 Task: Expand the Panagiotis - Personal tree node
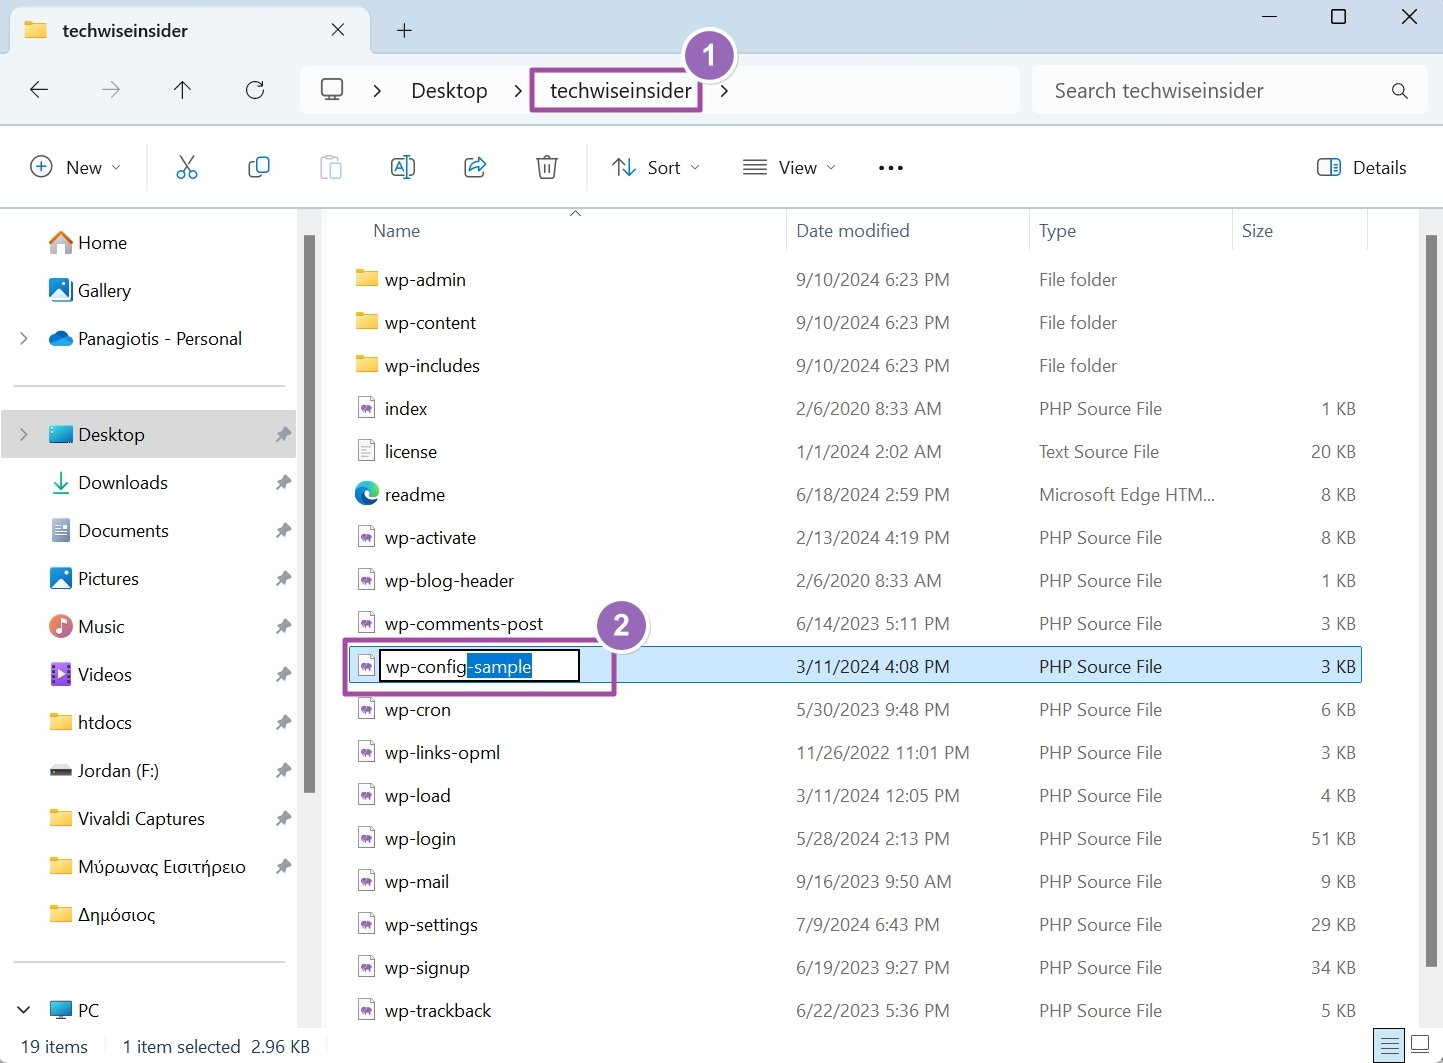tap(24, 339)
